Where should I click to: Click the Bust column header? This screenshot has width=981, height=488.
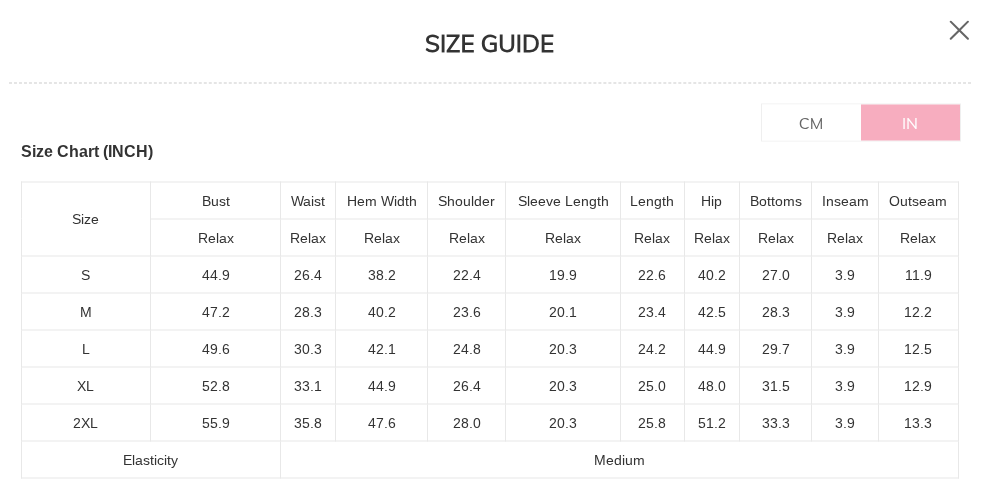pos(216,201)
